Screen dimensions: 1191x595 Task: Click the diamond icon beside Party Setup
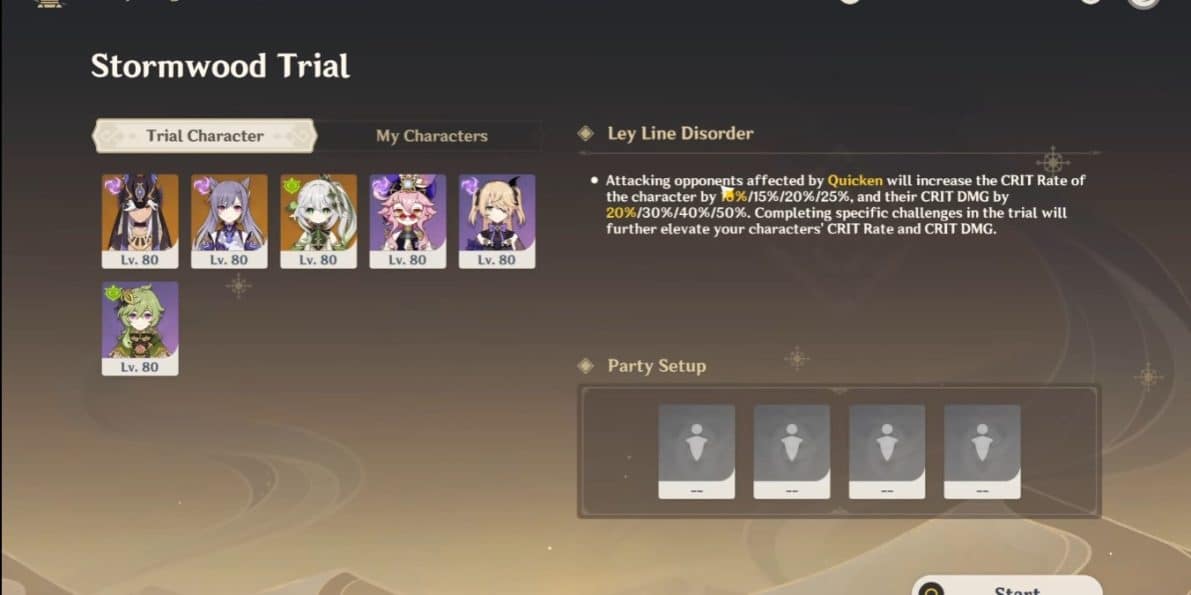586,366
